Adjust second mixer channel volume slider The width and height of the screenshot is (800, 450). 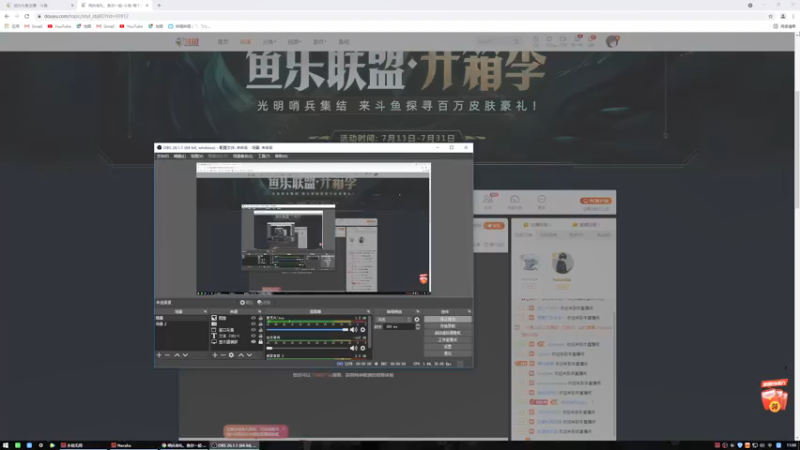point(308,348)
